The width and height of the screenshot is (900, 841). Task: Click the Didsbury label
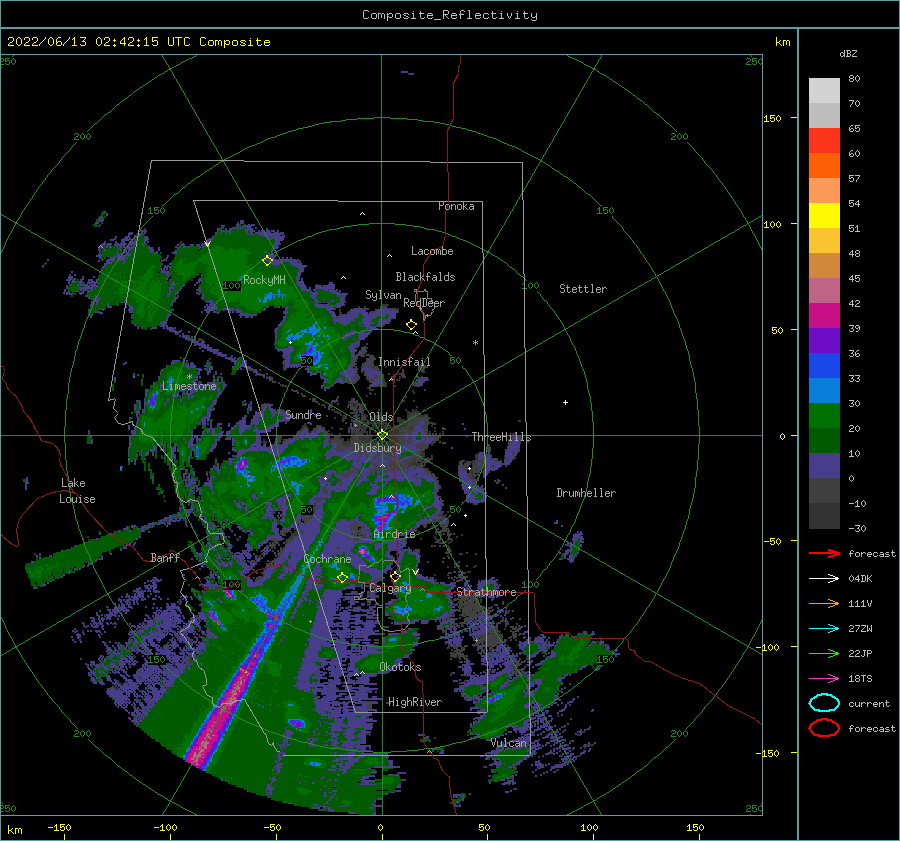tap(377, 448)
